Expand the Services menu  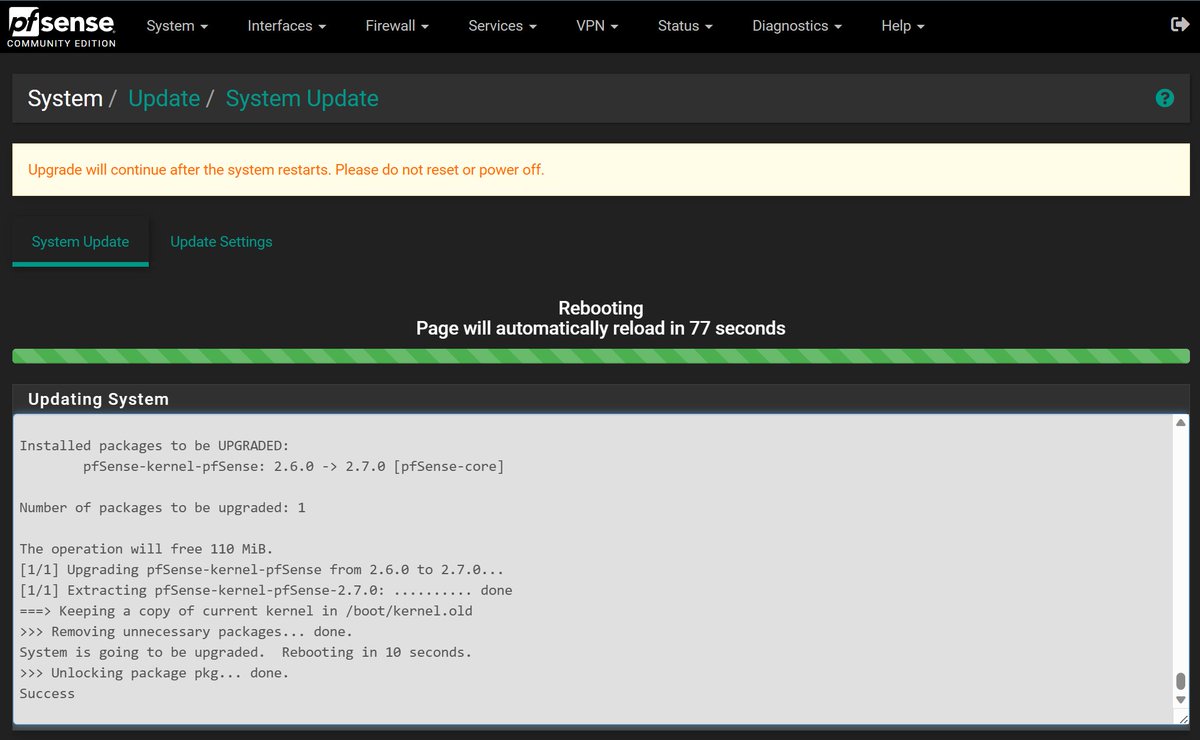(502, 26)
